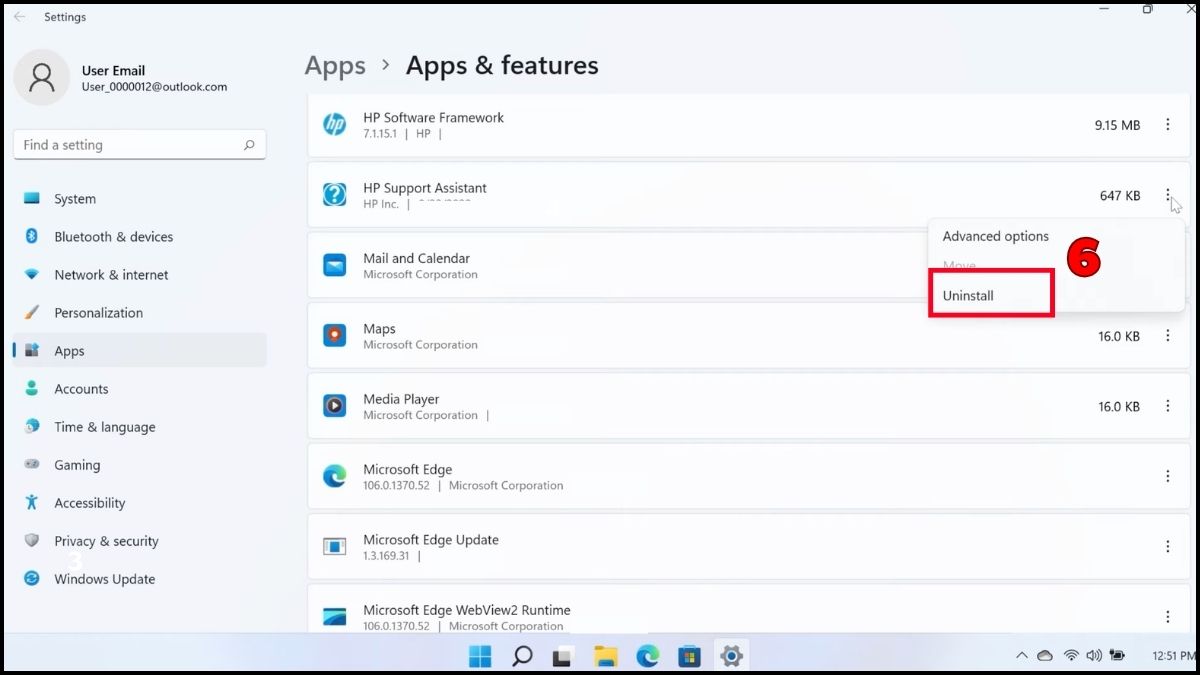Open Accounts settings
1200x675 pixels.
[140, 389]
